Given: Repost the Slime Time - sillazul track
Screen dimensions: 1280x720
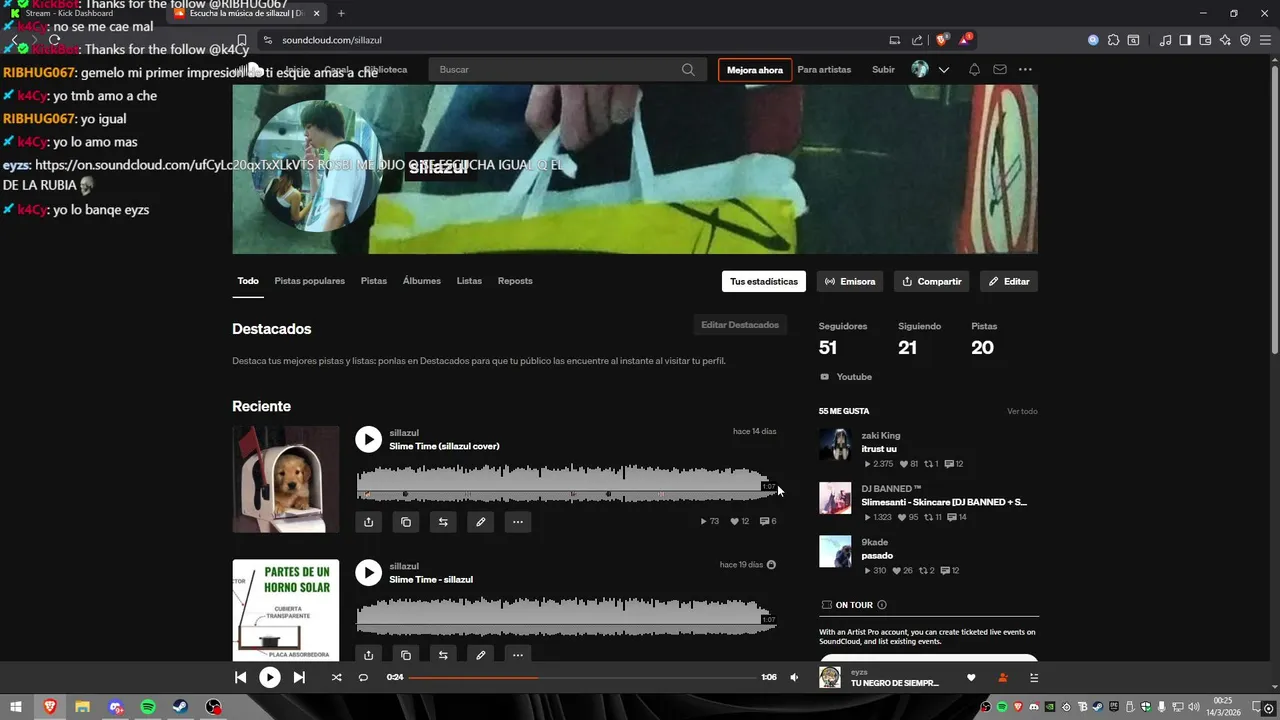Looking at the screenshot, I should (x=443, y=655).
